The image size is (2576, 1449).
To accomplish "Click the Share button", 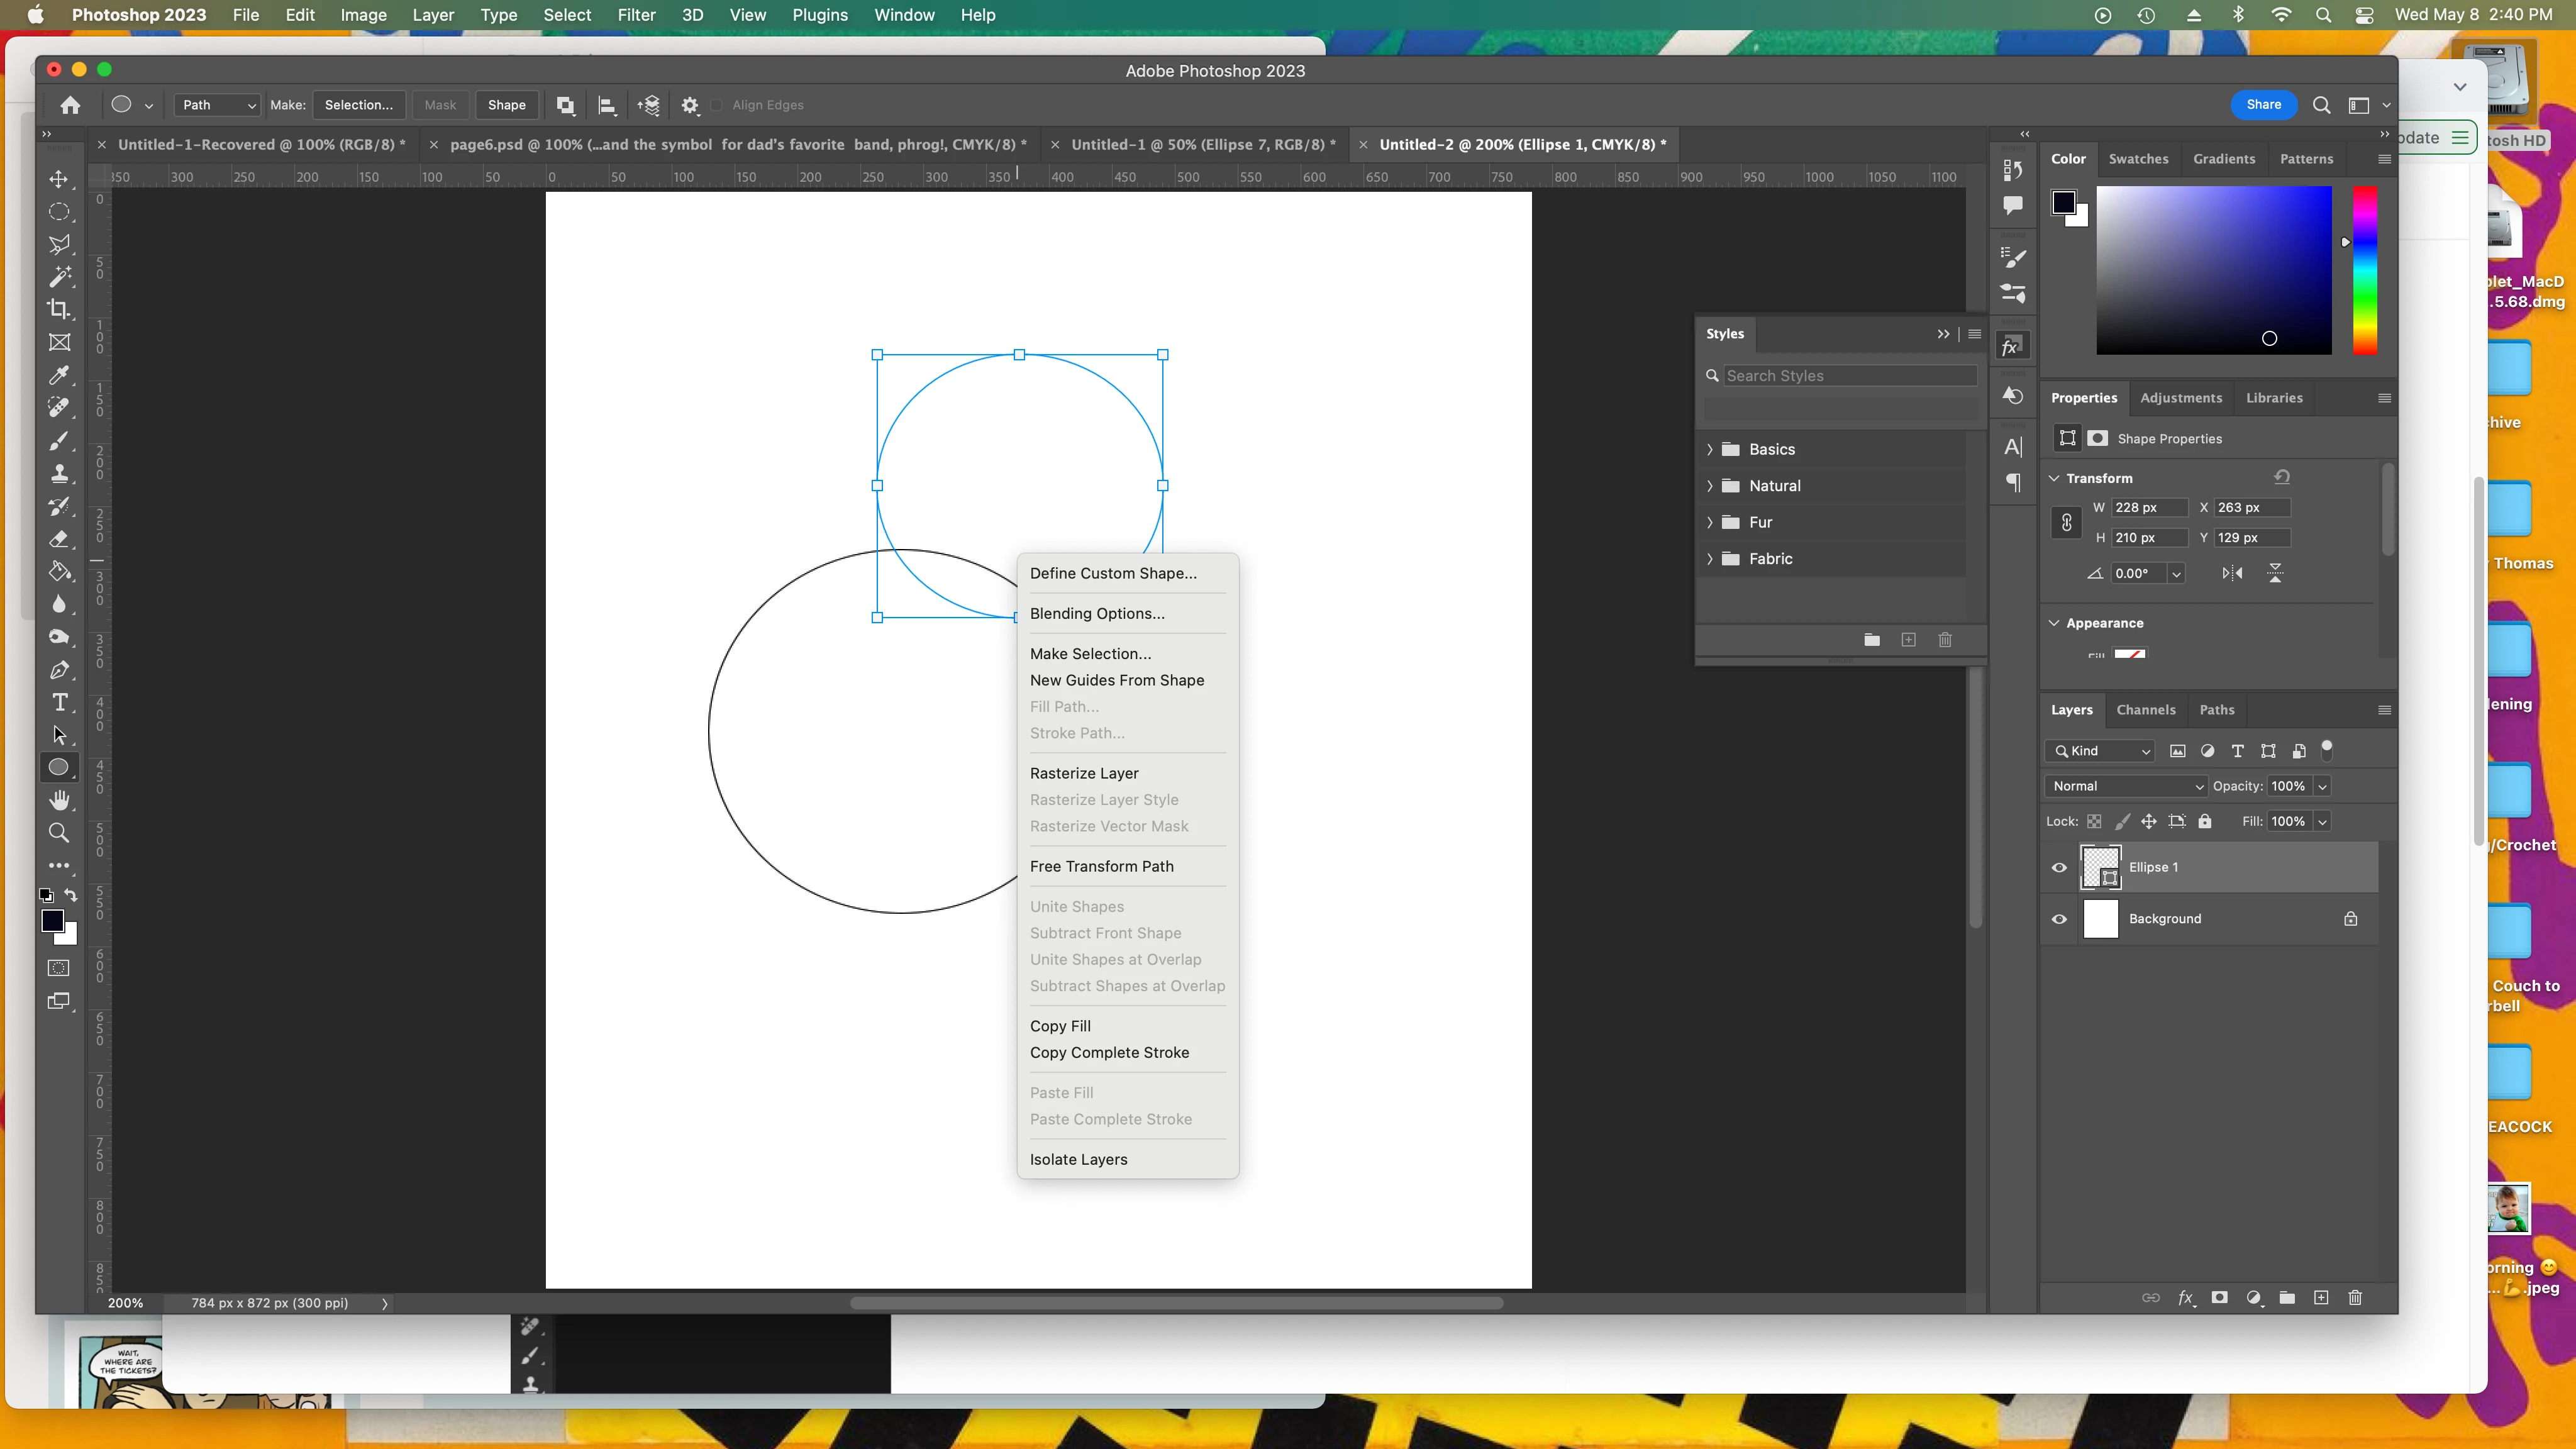I will pyautogui.click(x=2263, y=105).
